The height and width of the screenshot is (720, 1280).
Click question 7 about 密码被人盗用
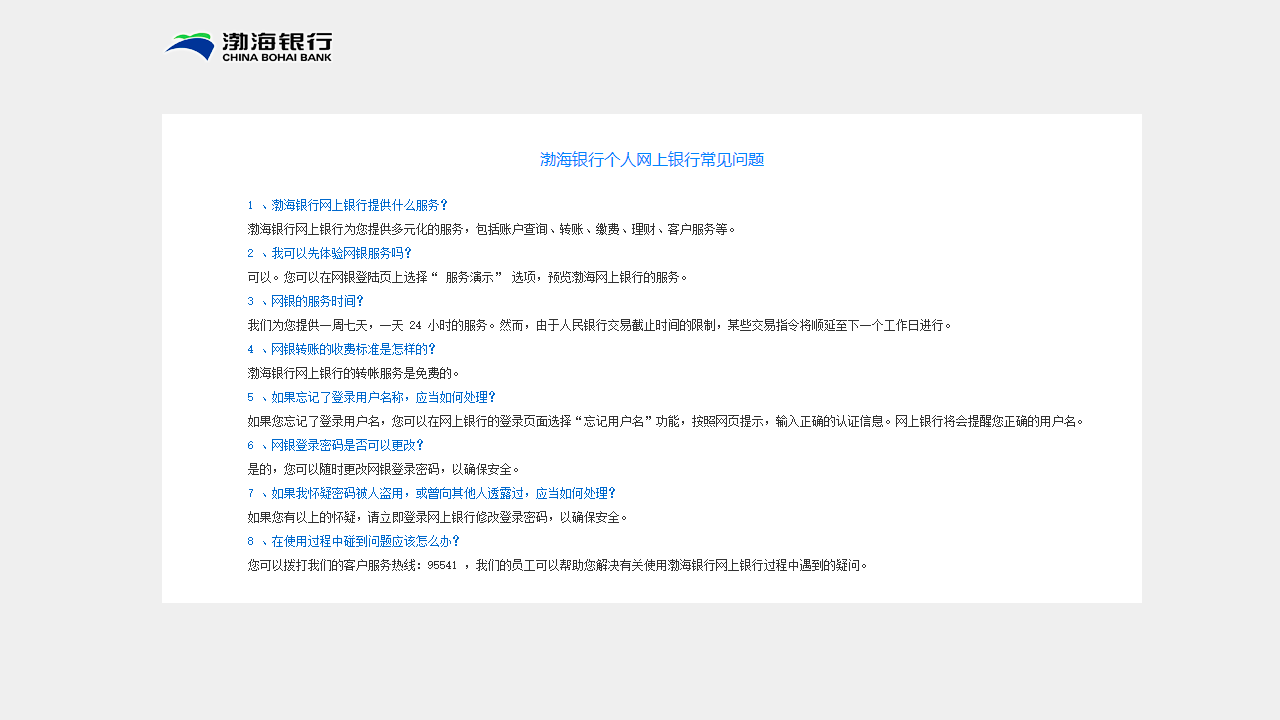coord(432,493)
